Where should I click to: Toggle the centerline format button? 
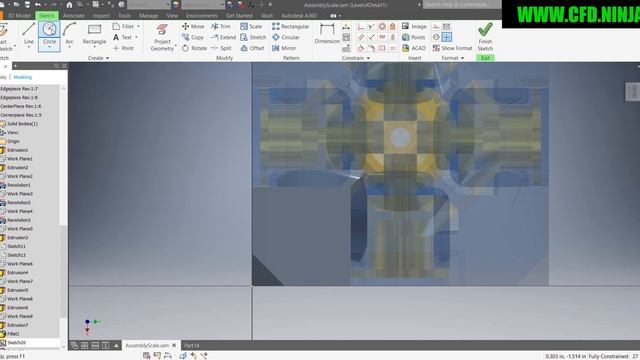[436, 37]
